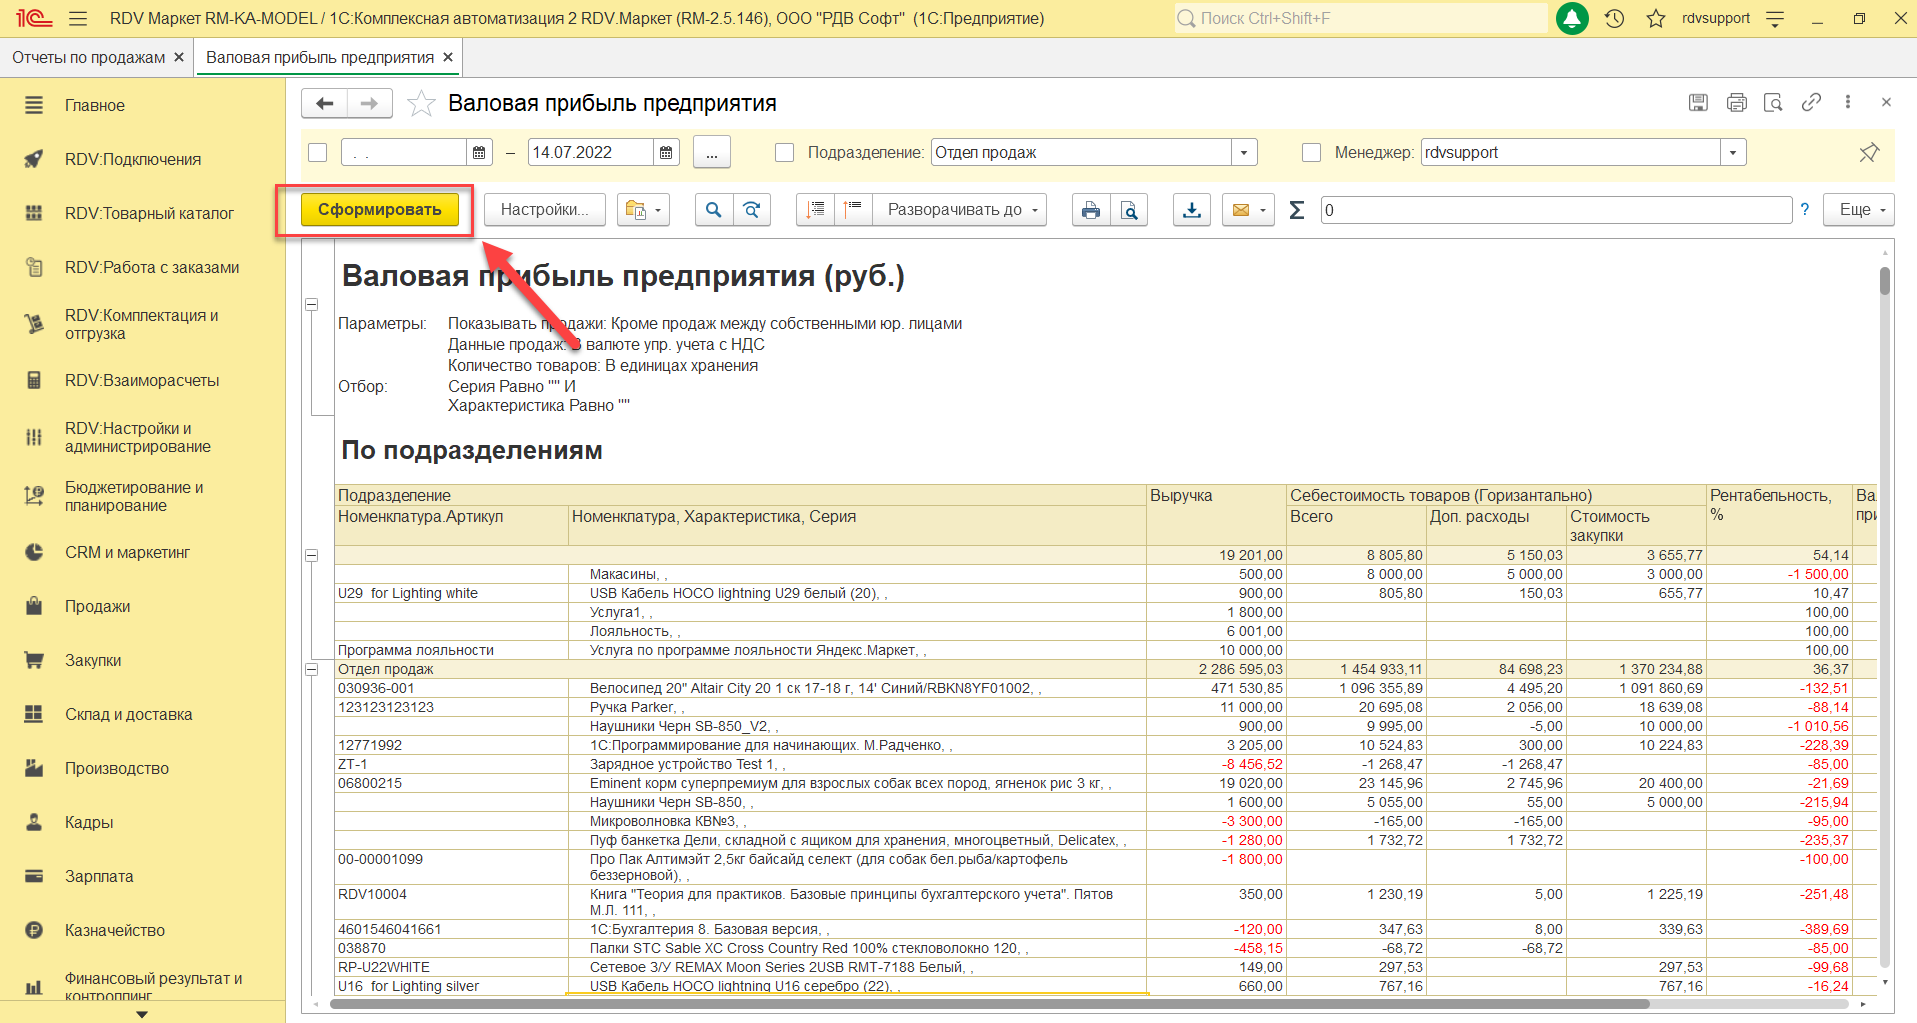Click the print report icon in toolbar
This screenshot has height=1023, width=1917.
1090,210
